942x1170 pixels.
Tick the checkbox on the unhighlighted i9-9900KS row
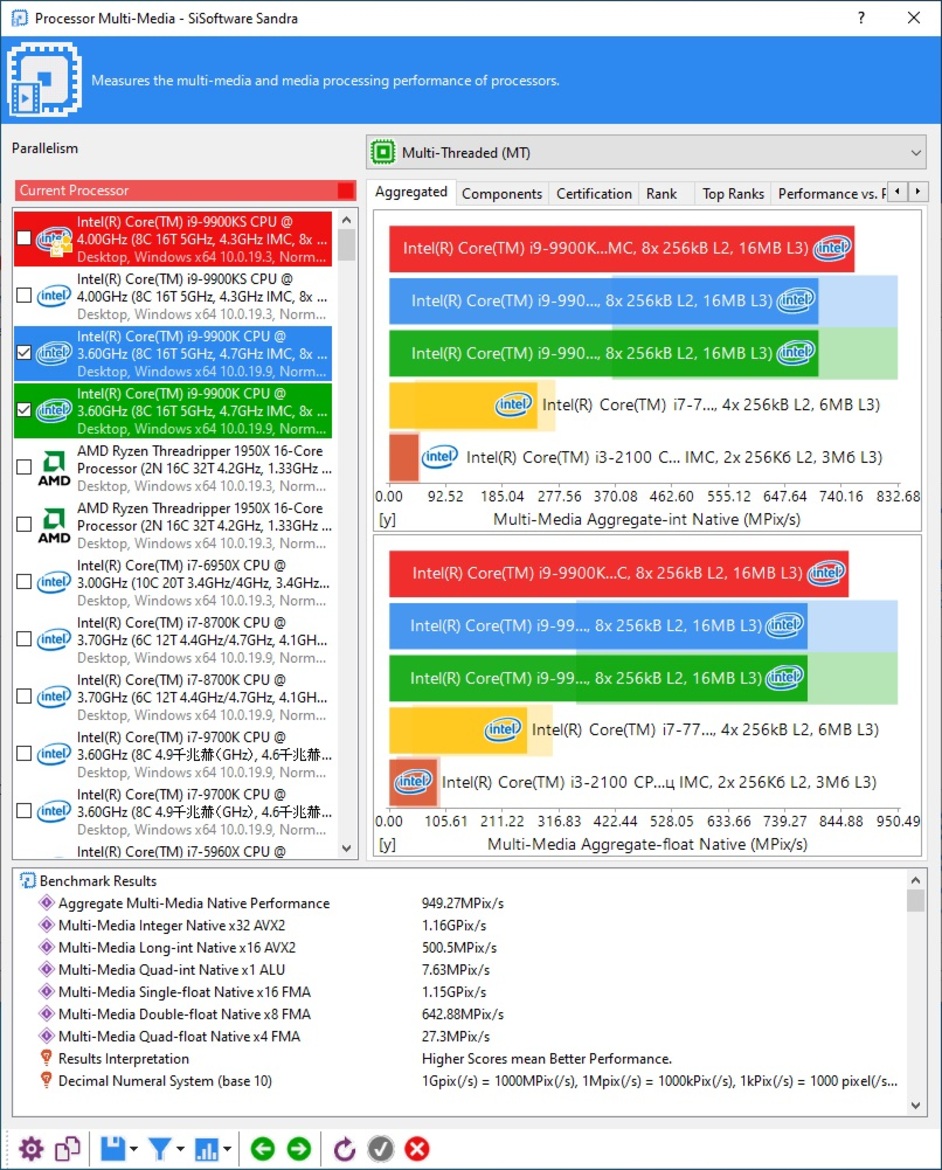pyautogui.click(x=24, y=295)
